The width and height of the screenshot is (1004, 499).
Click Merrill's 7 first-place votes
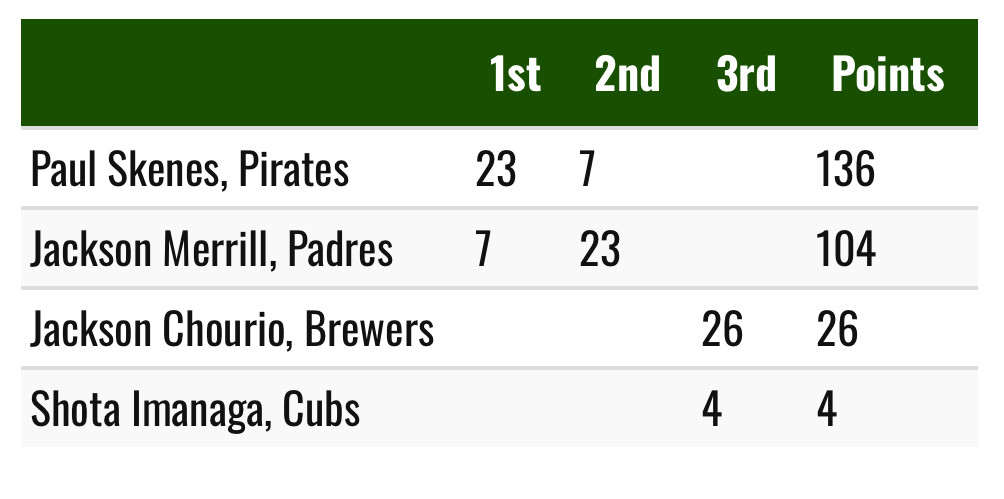[483, 249]
